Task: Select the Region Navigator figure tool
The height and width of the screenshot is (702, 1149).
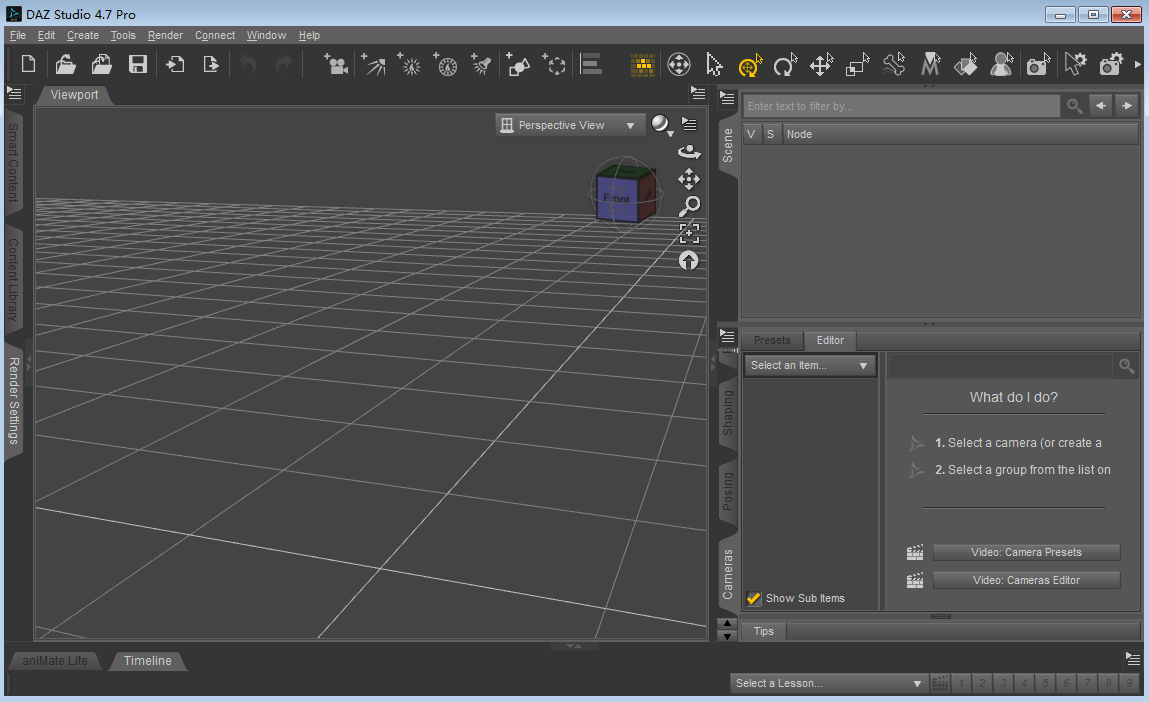Action: coord(1002,64)
